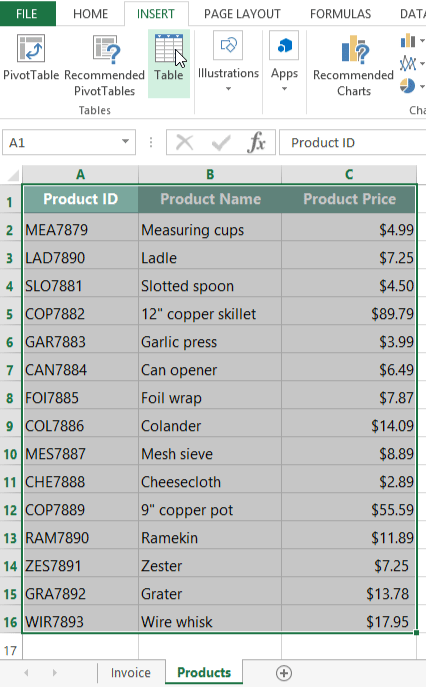Select column C header

coord(349,174)
